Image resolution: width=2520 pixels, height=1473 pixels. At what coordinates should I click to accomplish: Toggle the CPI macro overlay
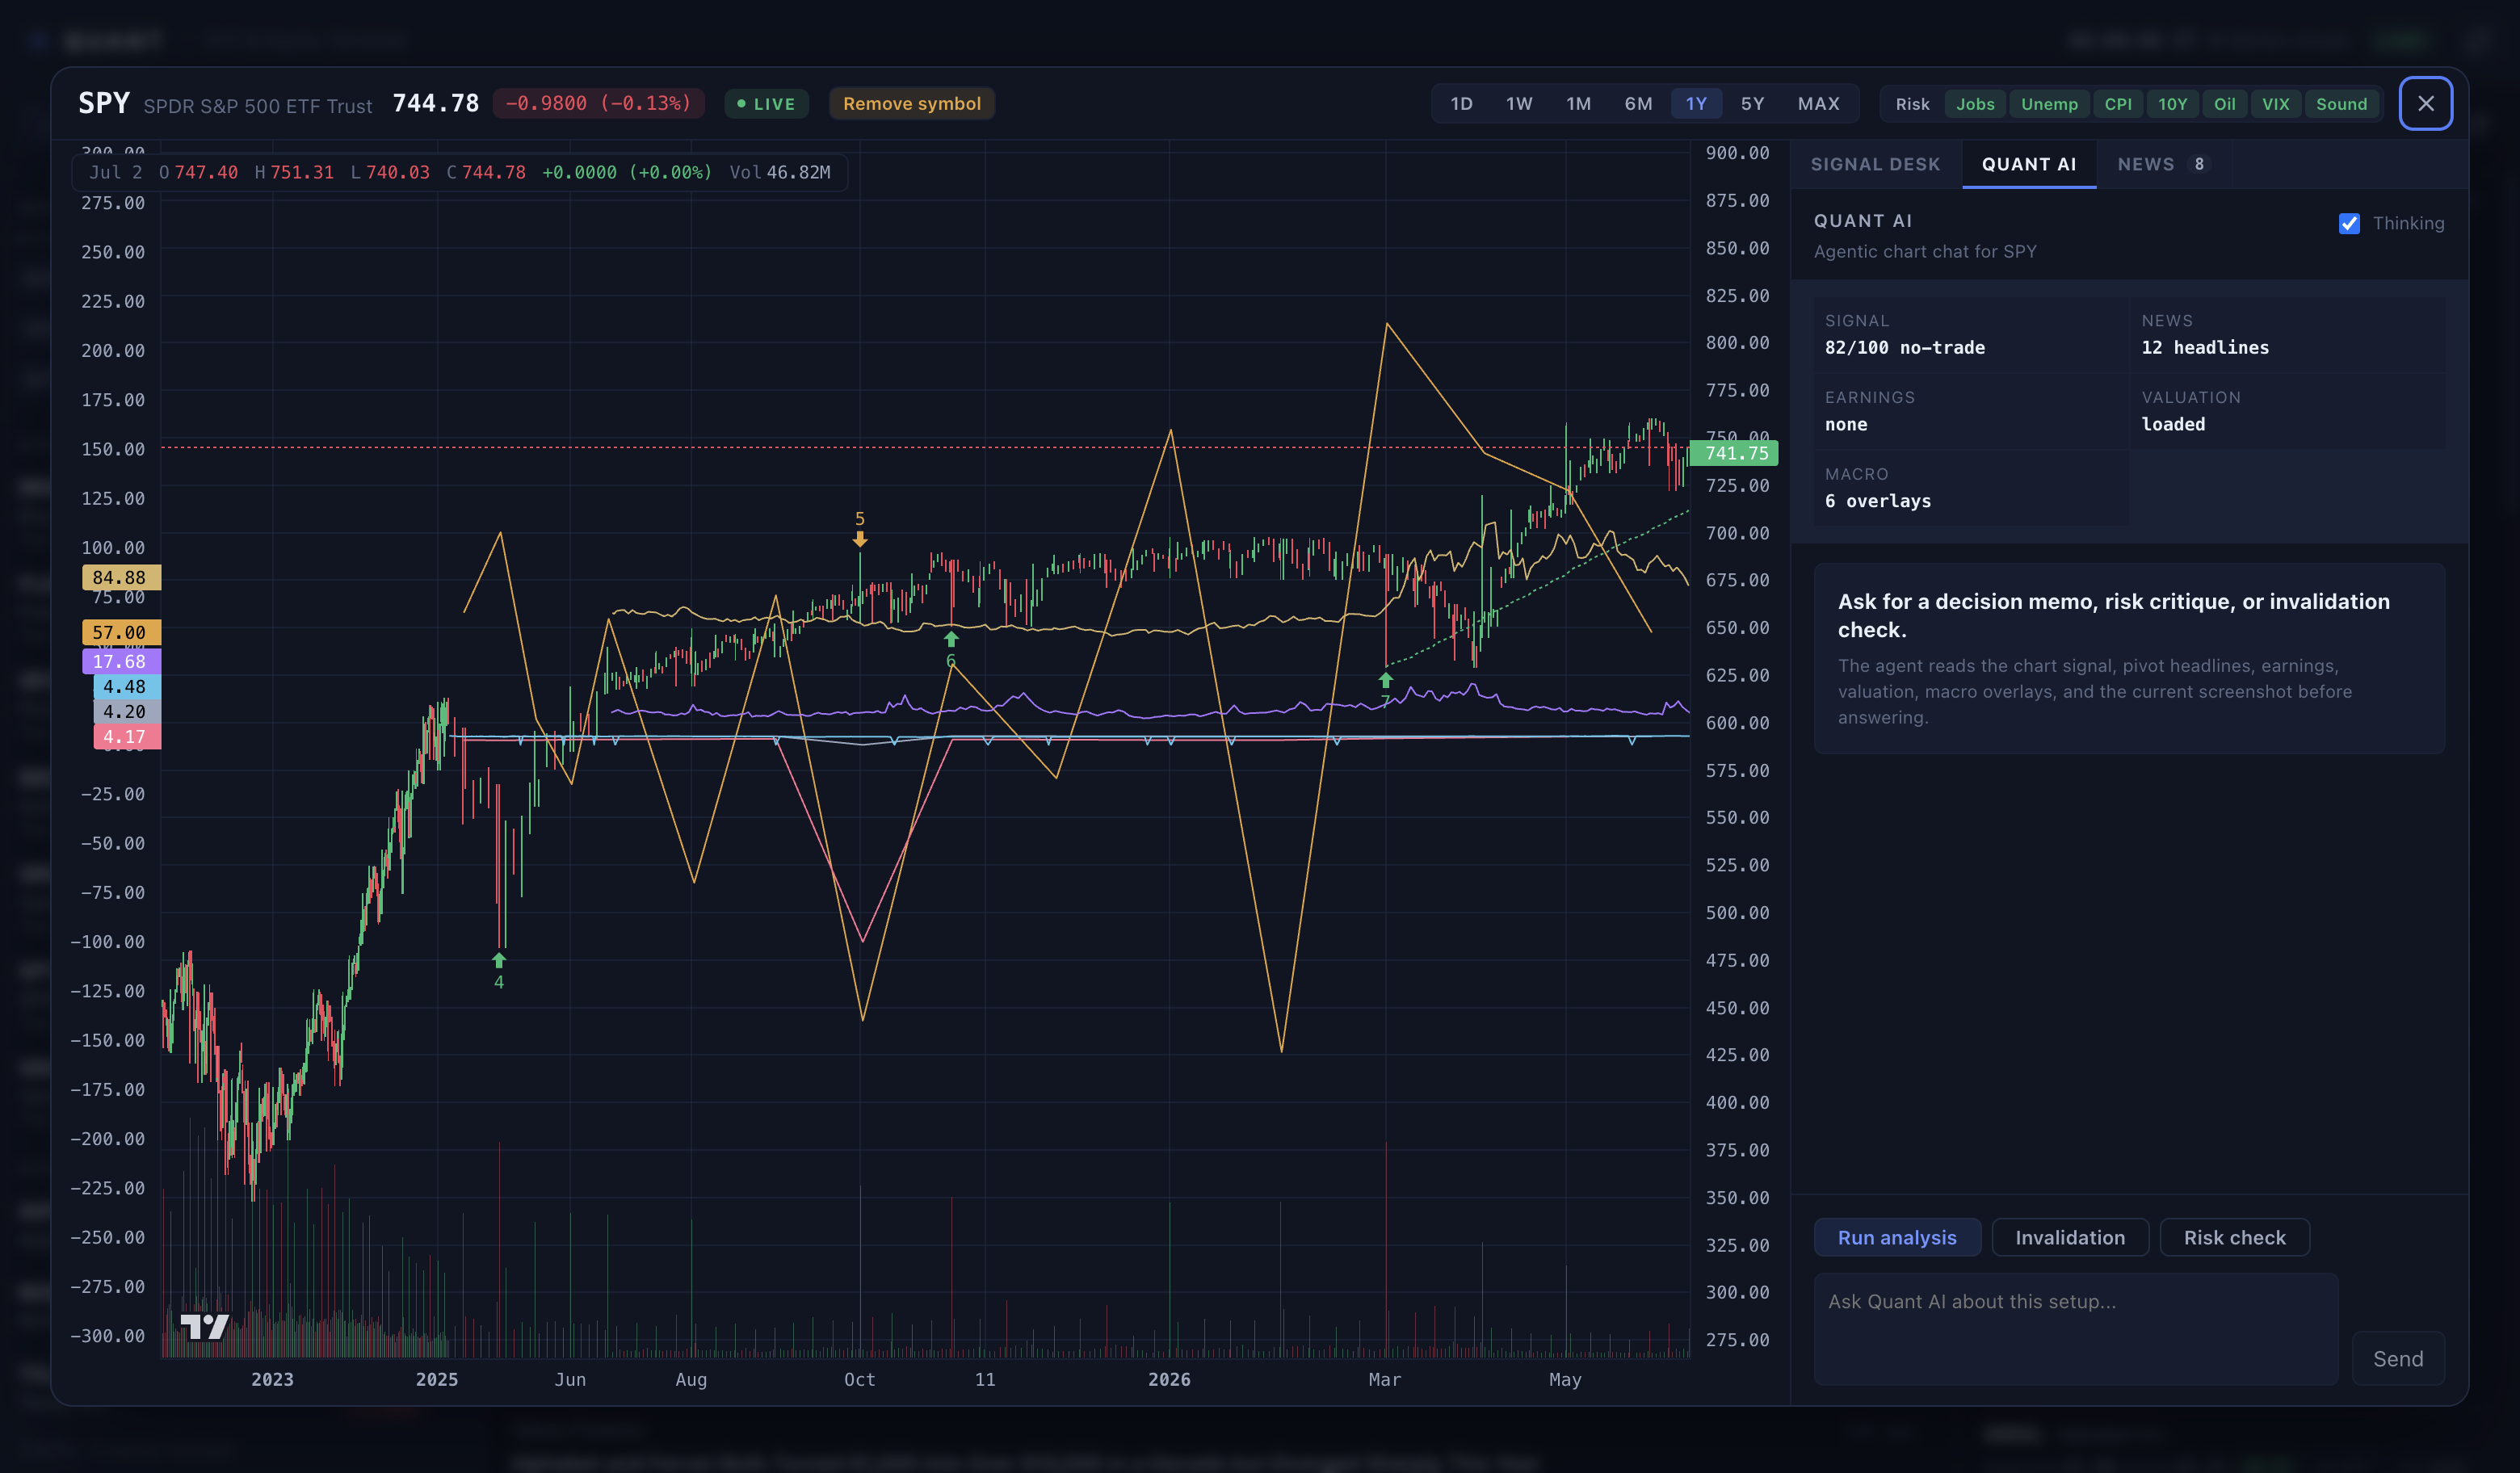pos(2118,104)
